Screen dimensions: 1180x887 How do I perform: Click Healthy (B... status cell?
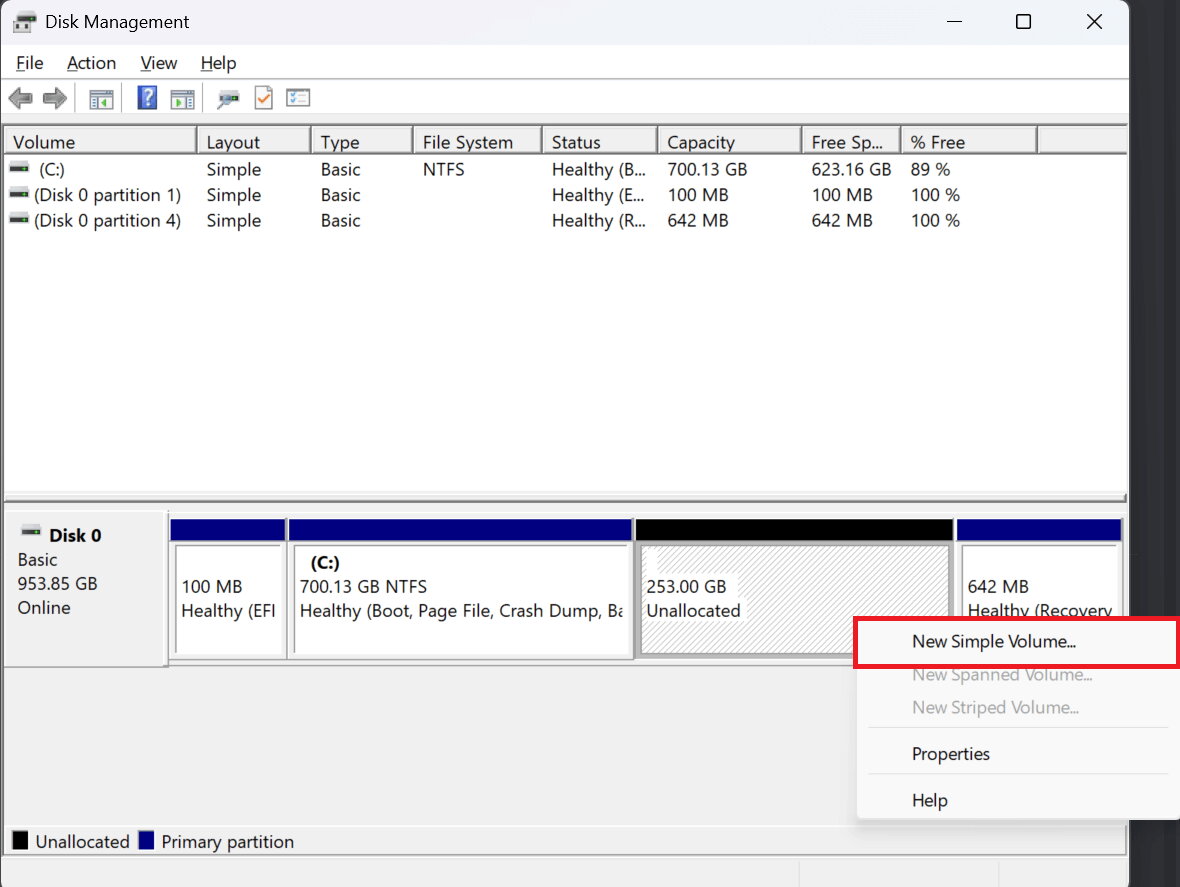click(x=598, y=169)
